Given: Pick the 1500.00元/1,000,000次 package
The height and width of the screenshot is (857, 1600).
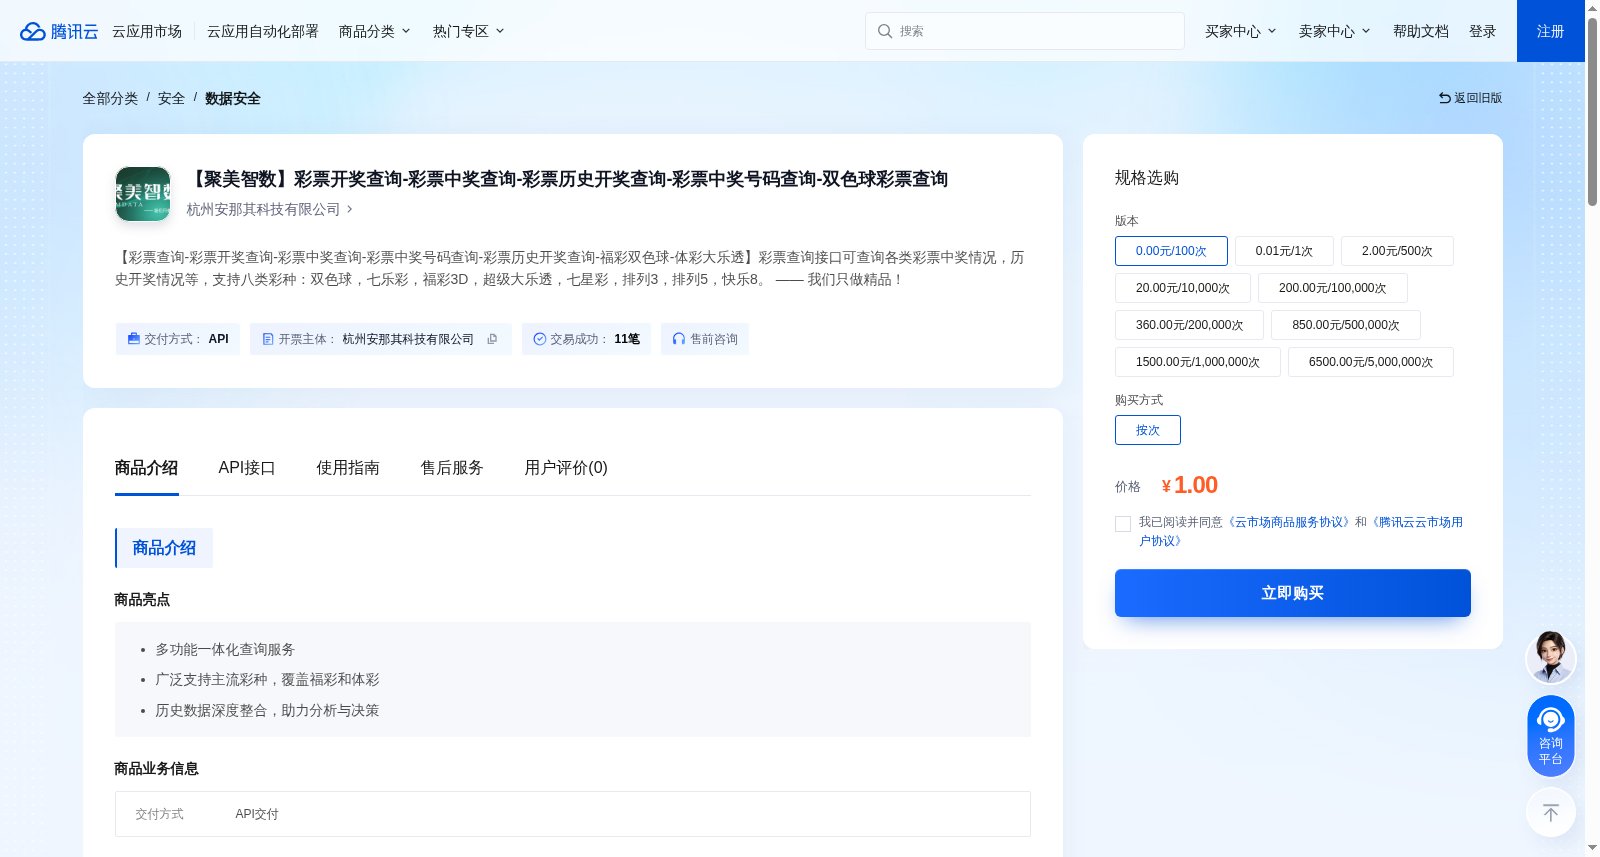Looking at the screenshot, I should tap(1198, 362).
